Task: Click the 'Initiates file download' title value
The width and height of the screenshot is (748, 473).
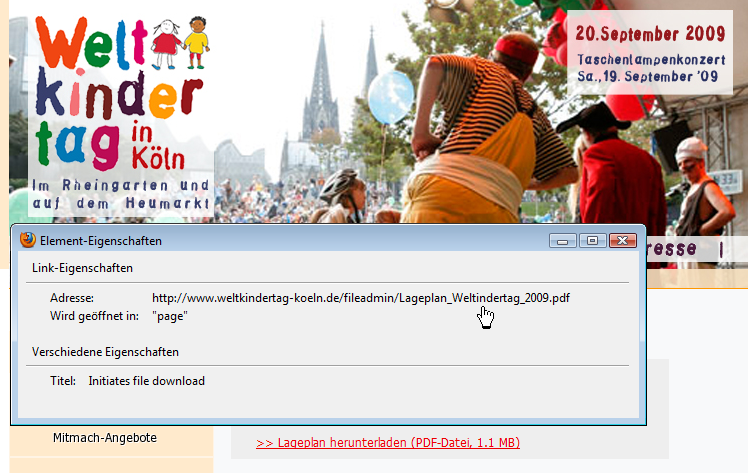Action: tap(146, 381)
